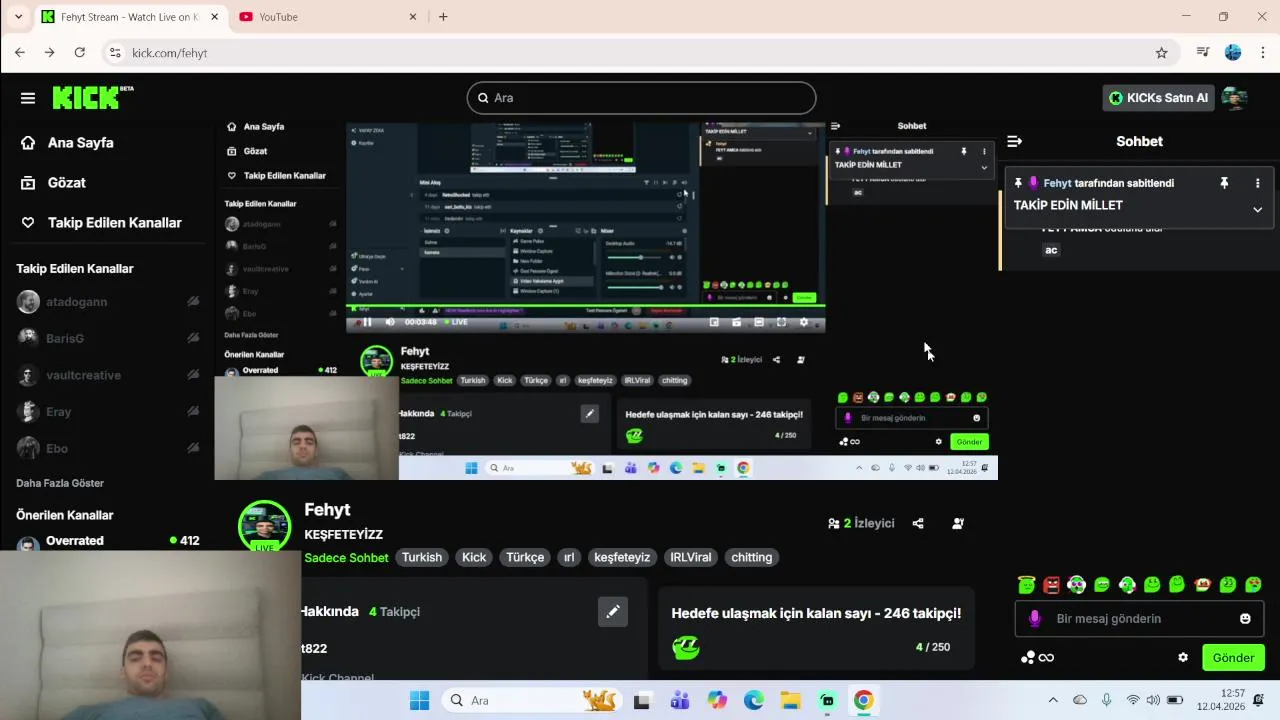
Task: Open the notifications bell in taskbar
Action: pyautogui.click(x=1258, y=700)
